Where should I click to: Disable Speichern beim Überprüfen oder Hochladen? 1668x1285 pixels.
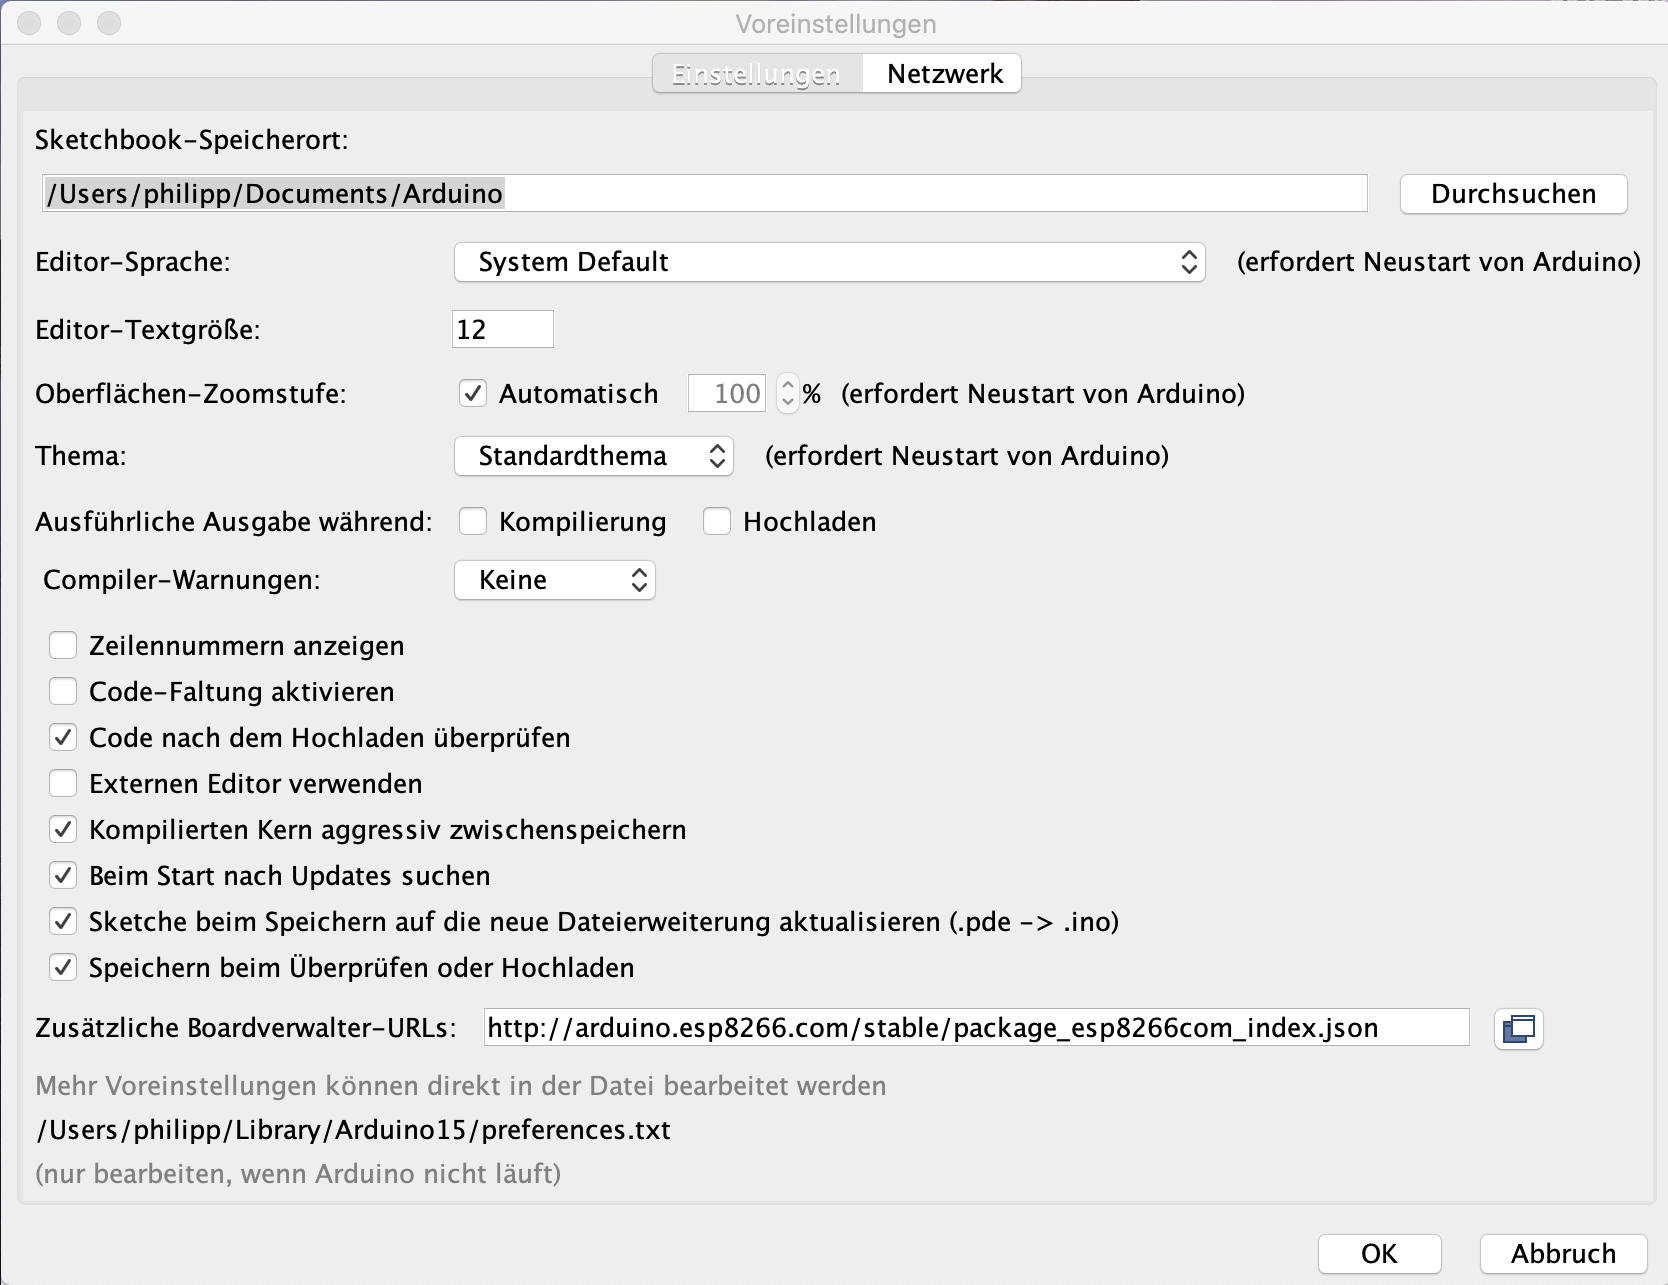pos(63,967)
